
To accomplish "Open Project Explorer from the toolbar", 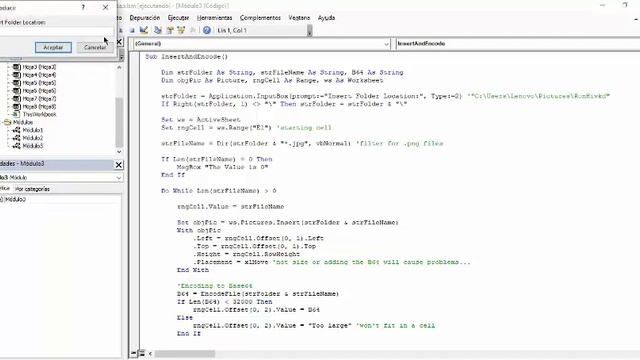I will tap(158, 30).
